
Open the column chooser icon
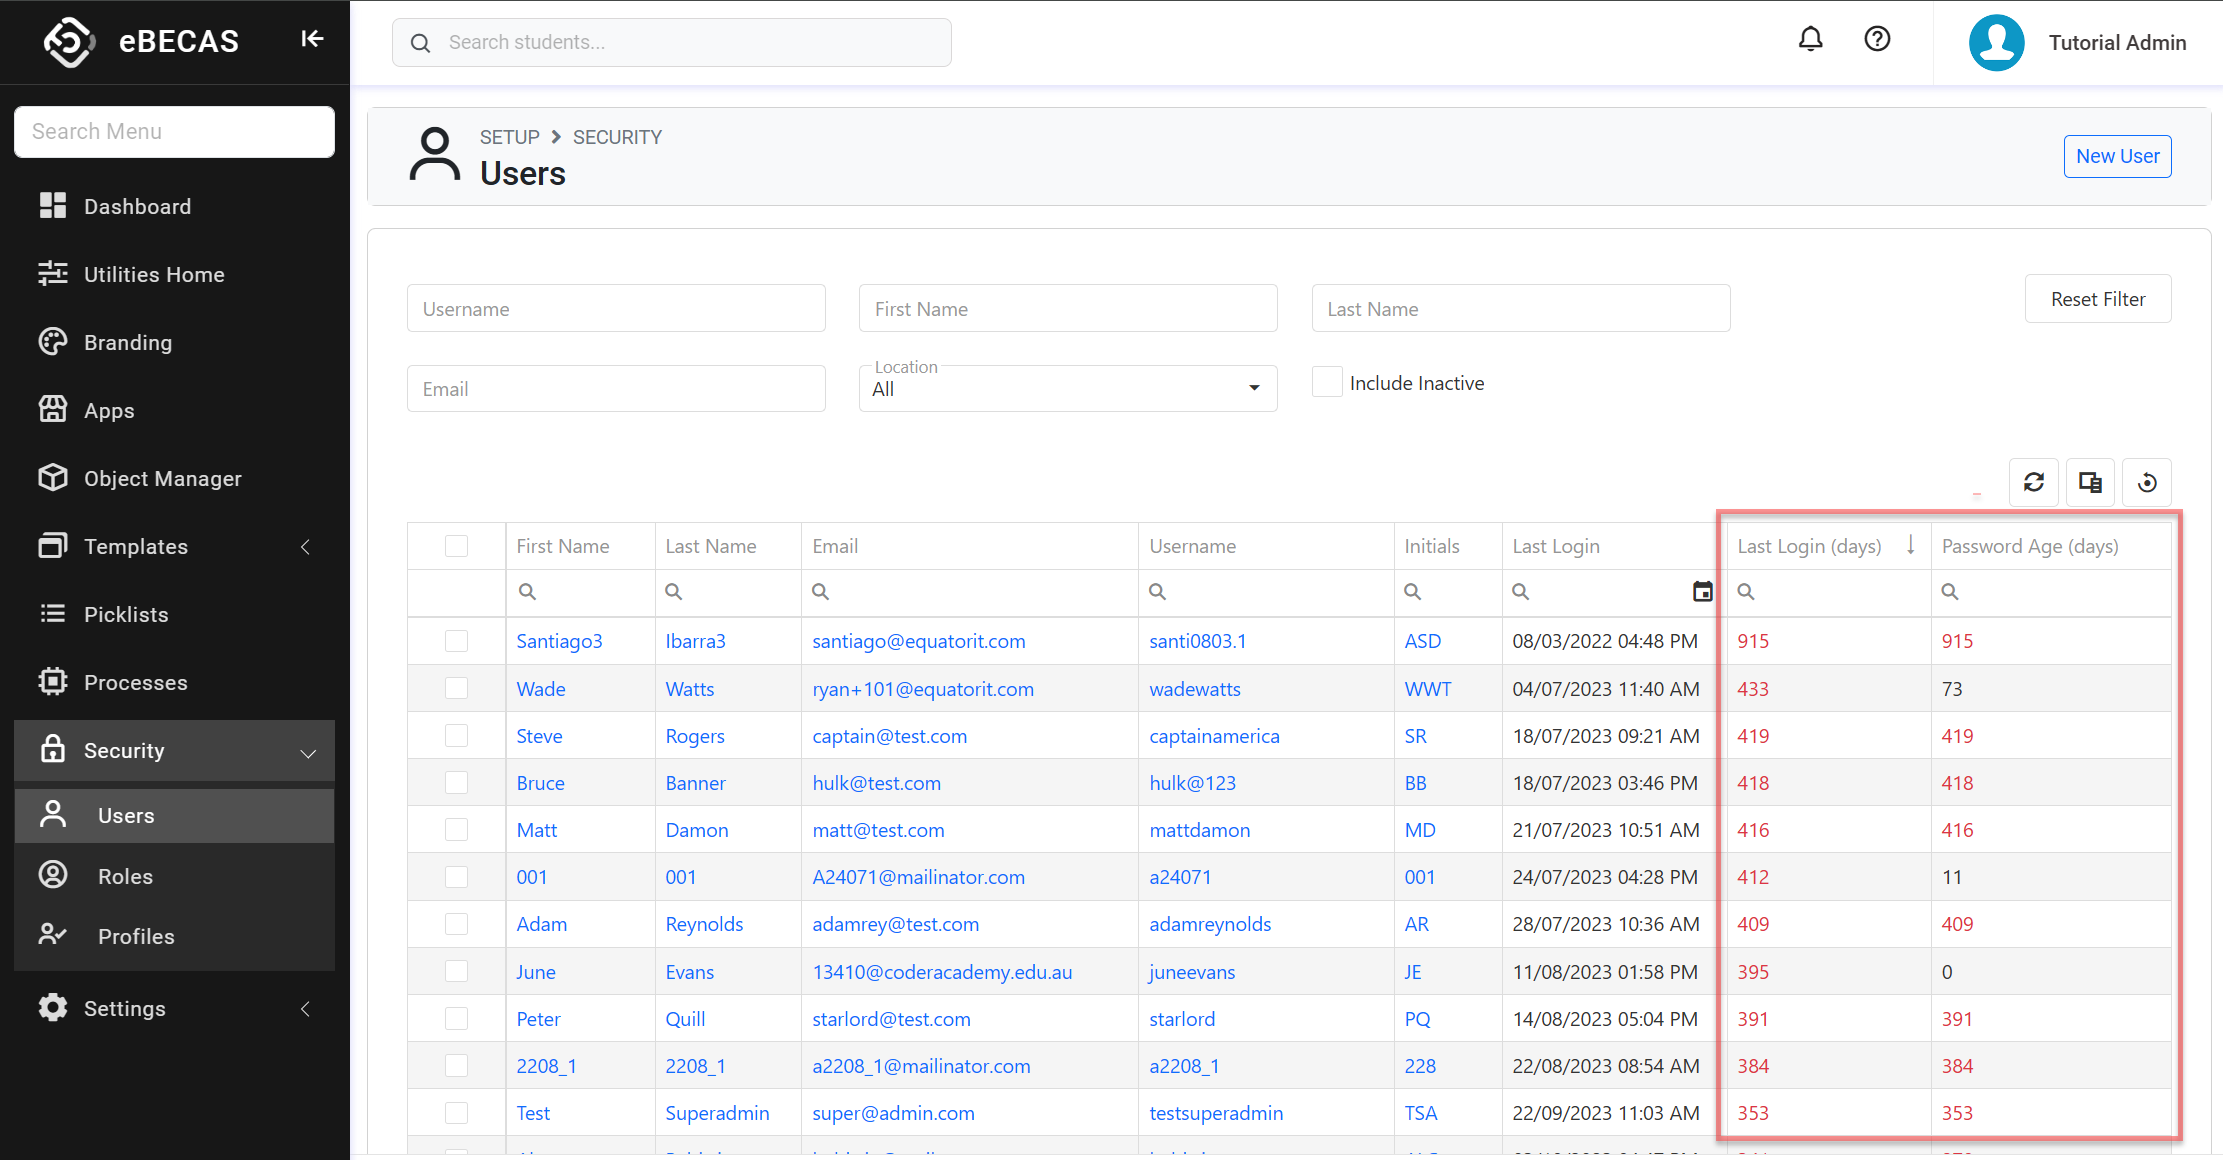point(2090,483)
